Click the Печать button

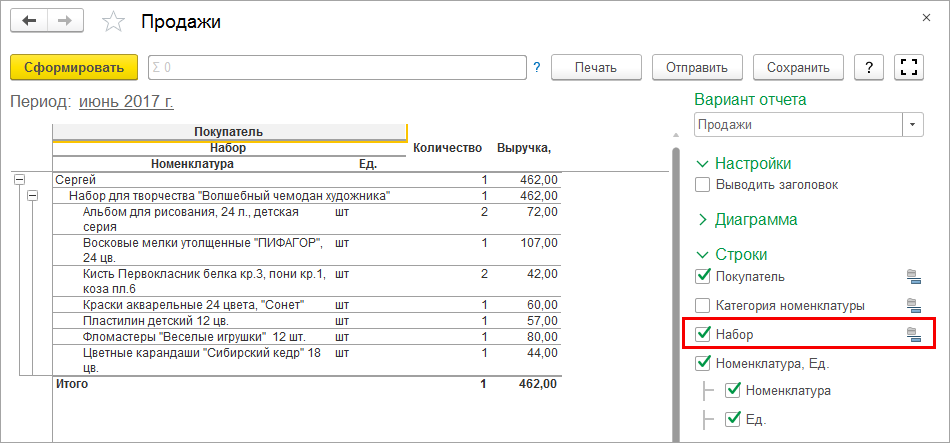point(595,68)
